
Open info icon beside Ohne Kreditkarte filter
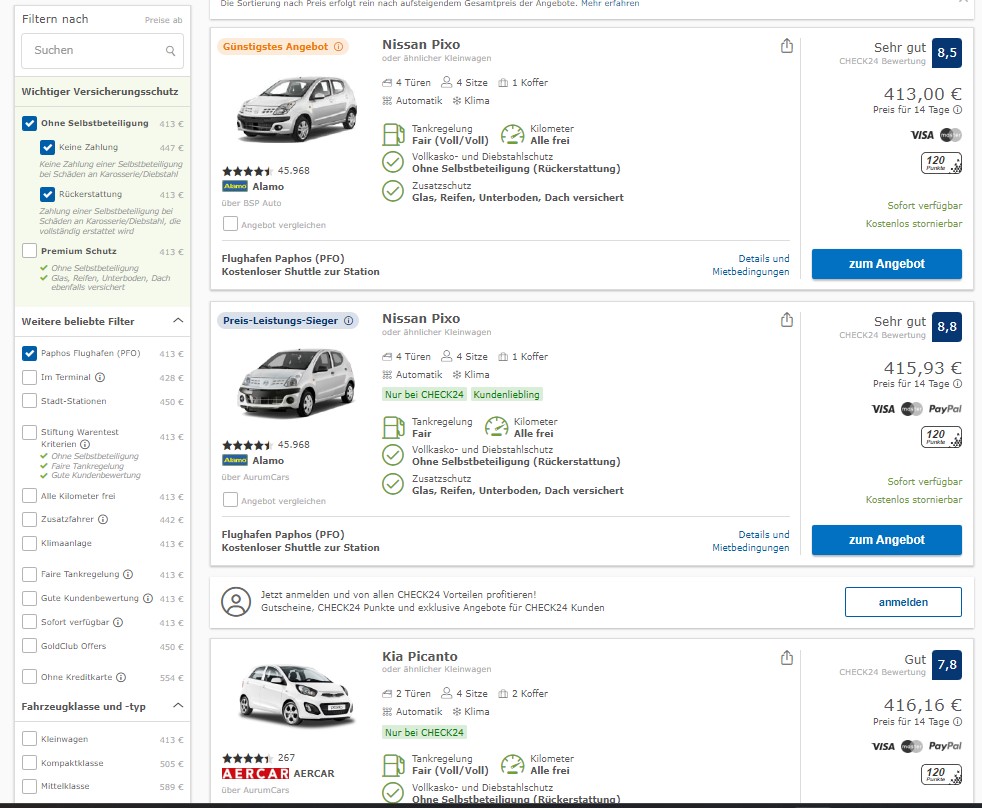[x=121, y=677]
